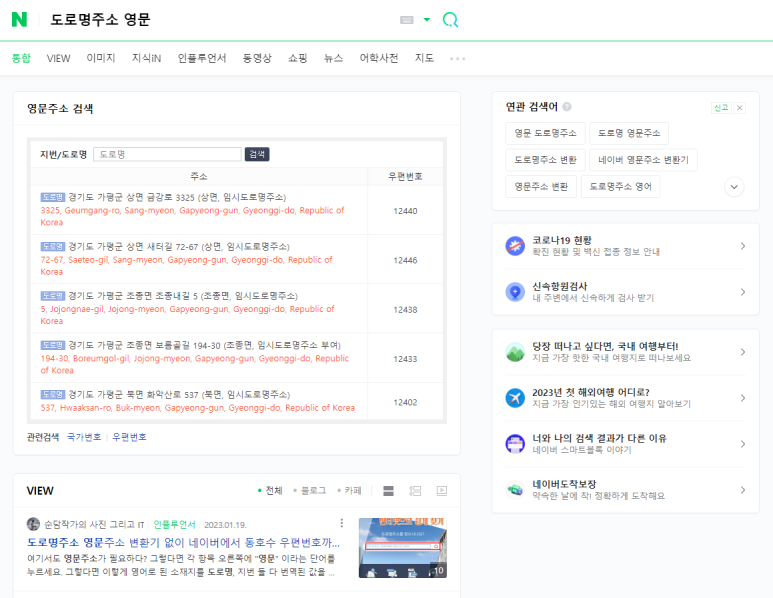Select the 쇼핑 tab
This screenshot has height=598, width=773.
(x=298, y=58)
